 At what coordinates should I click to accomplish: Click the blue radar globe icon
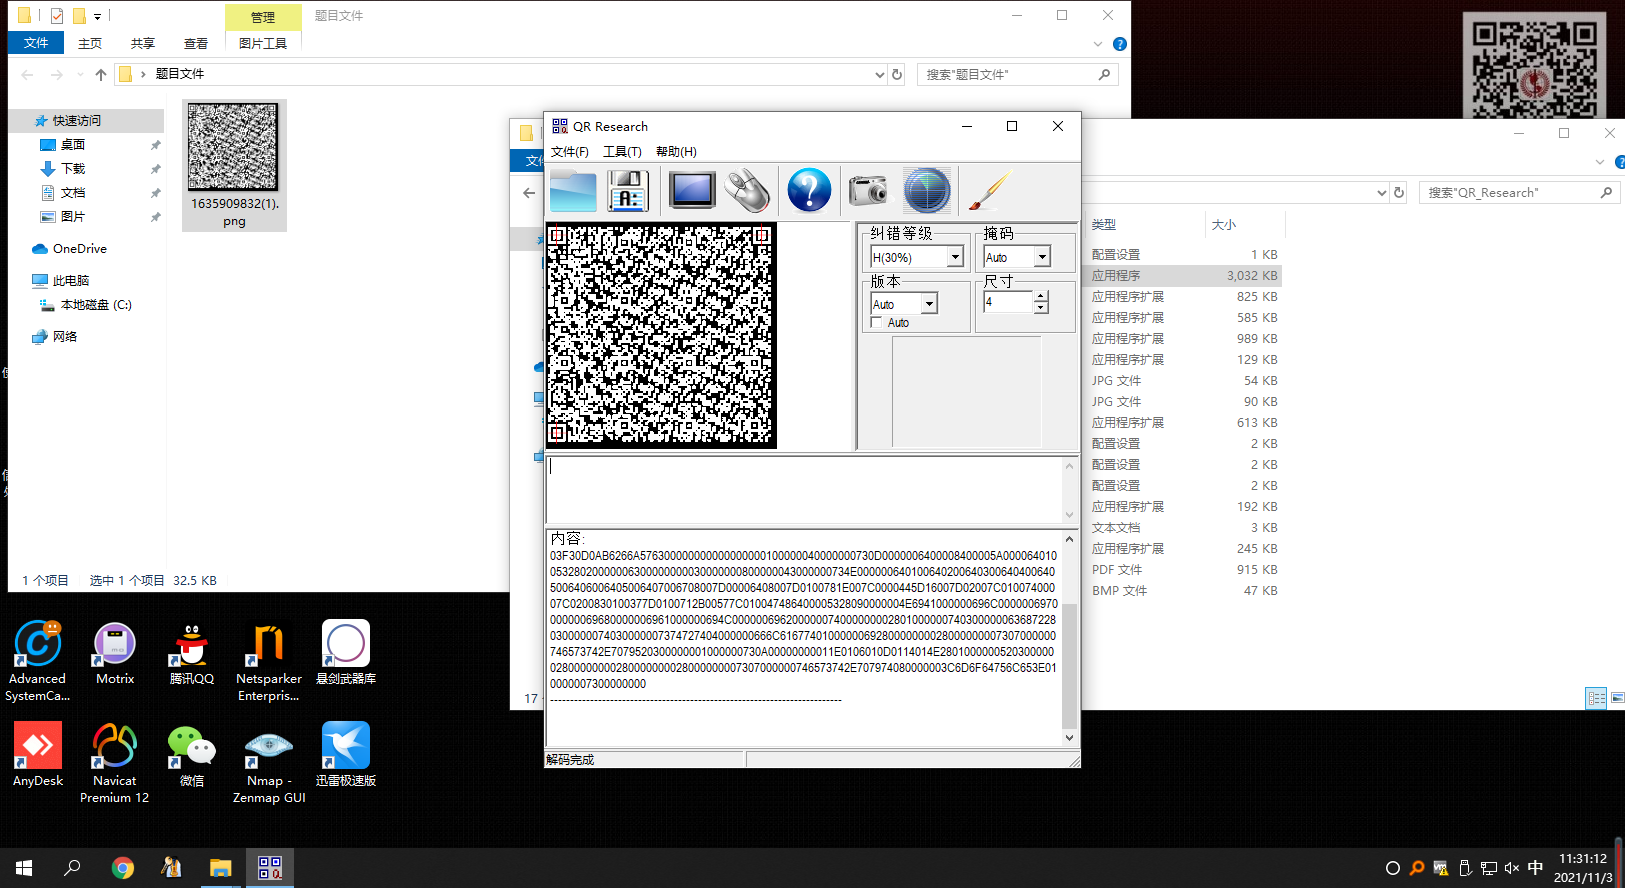(x=927, y=190)
